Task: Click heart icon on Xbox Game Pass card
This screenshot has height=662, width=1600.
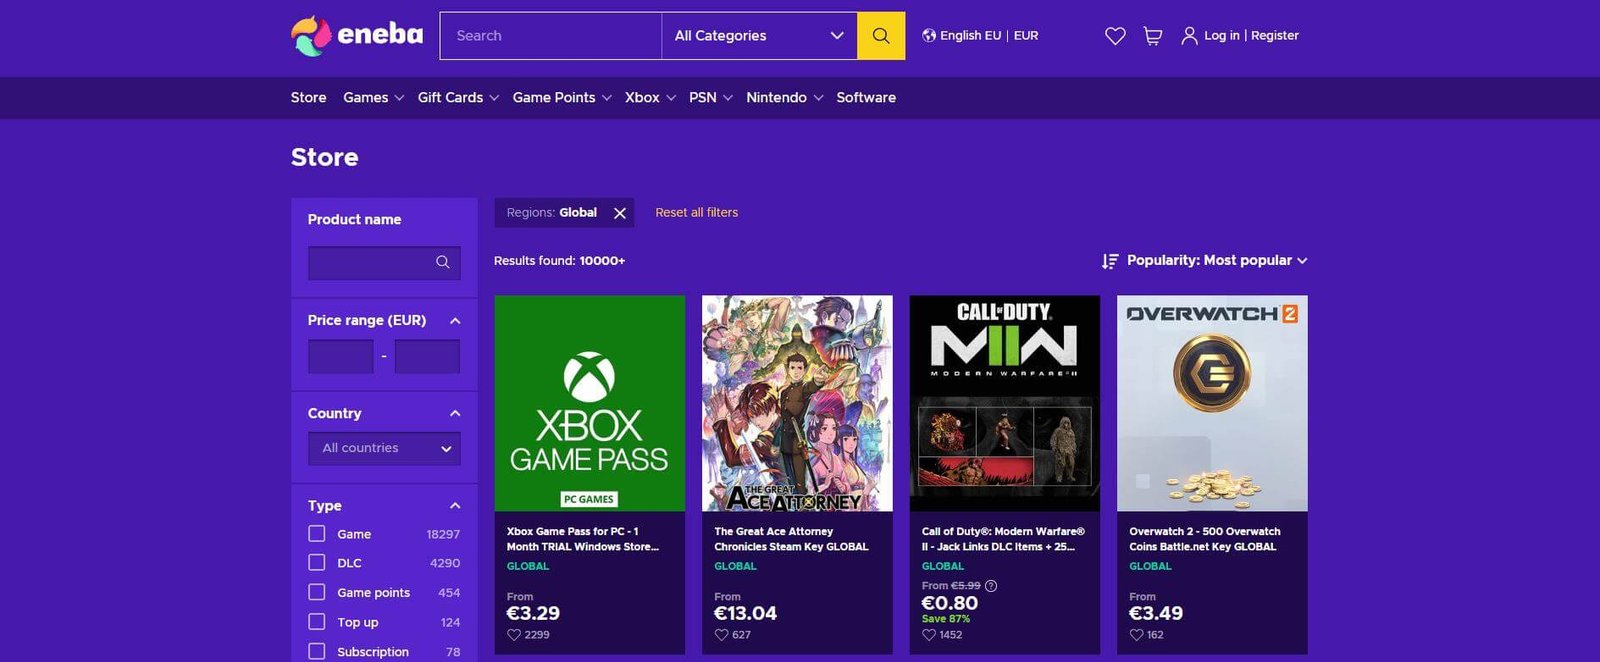Action: [x=514, y=635]
